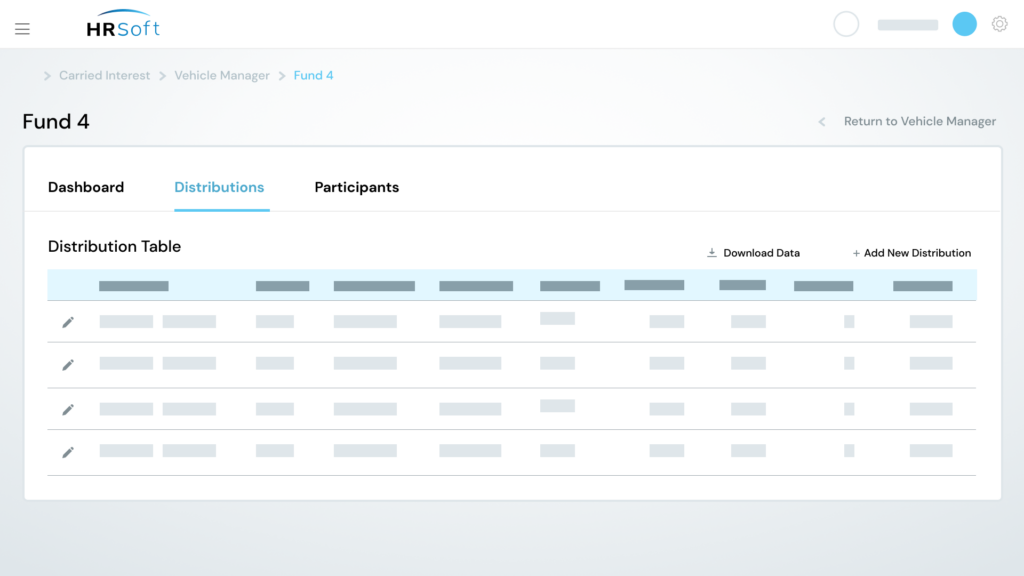Open the hamburger menu
The image size is (1024, 576).
tap(22, 29)
